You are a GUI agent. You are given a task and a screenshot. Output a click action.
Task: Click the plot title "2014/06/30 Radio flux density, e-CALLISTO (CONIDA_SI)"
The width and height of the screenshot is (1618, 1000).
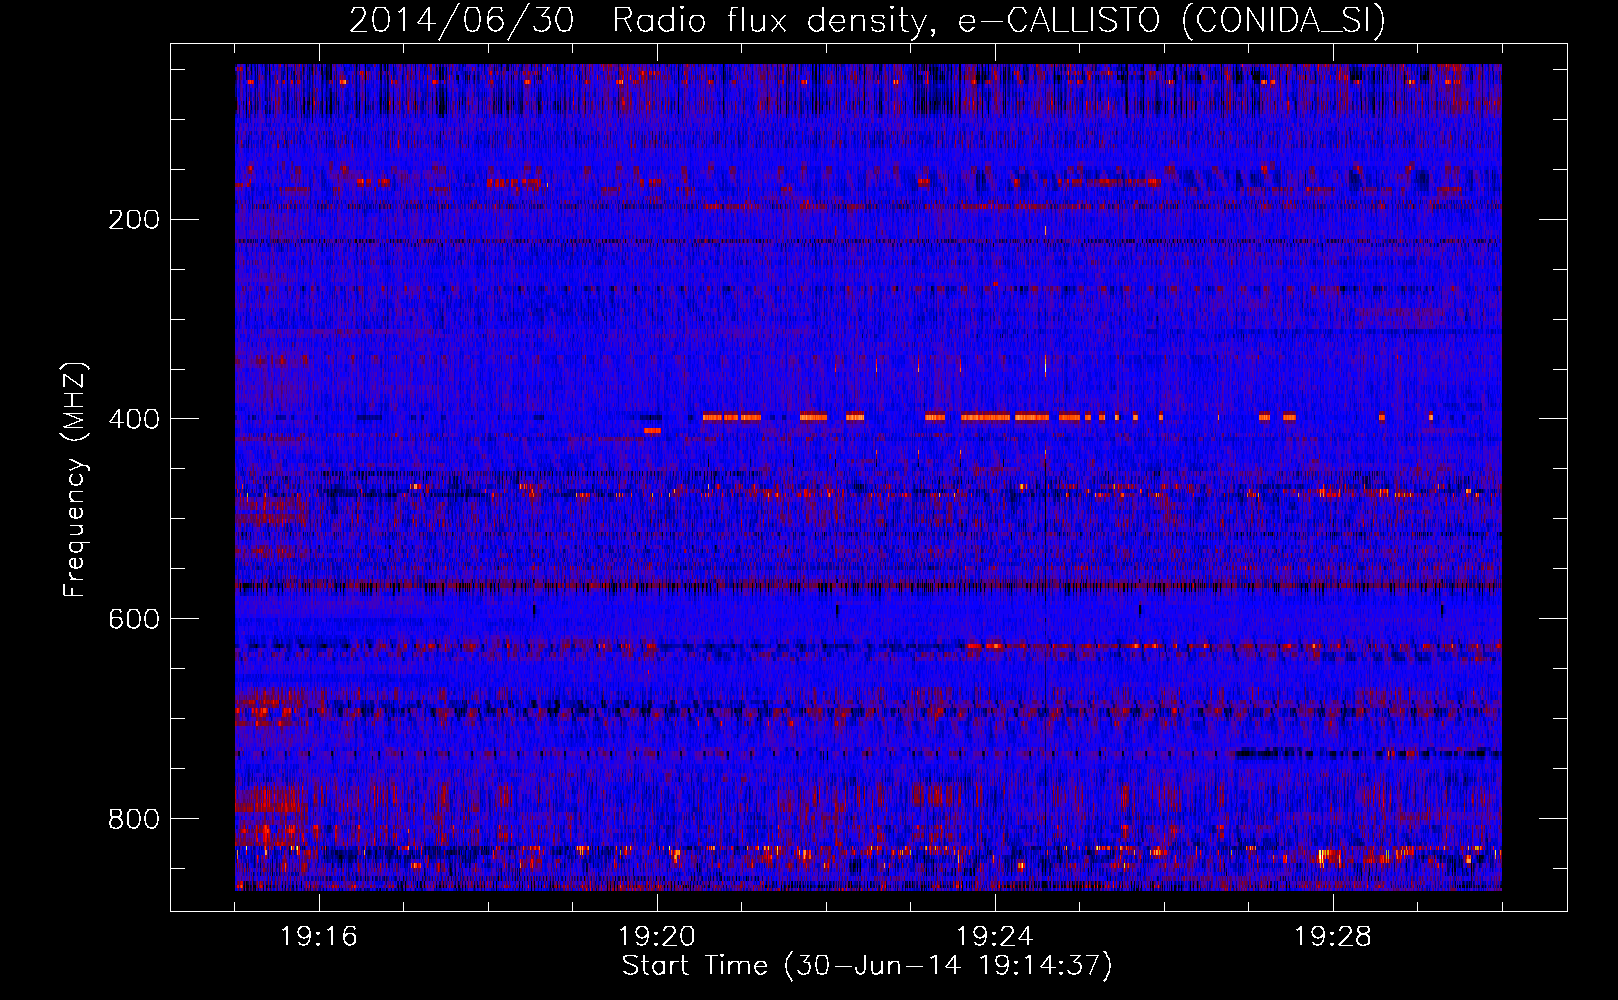click(867, 20)
